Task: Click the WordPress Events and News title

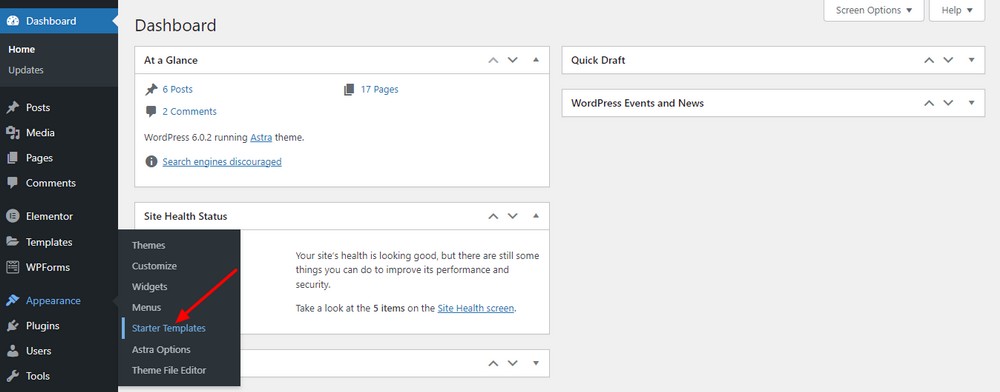Action: [x=637, y=103]
